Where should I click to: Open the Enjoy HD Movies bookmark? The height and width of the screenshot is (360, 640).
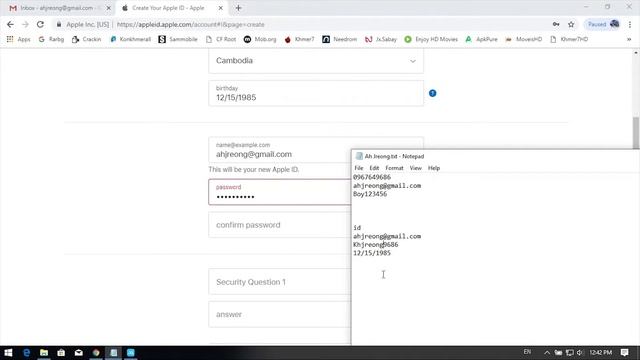coord(431,39)
